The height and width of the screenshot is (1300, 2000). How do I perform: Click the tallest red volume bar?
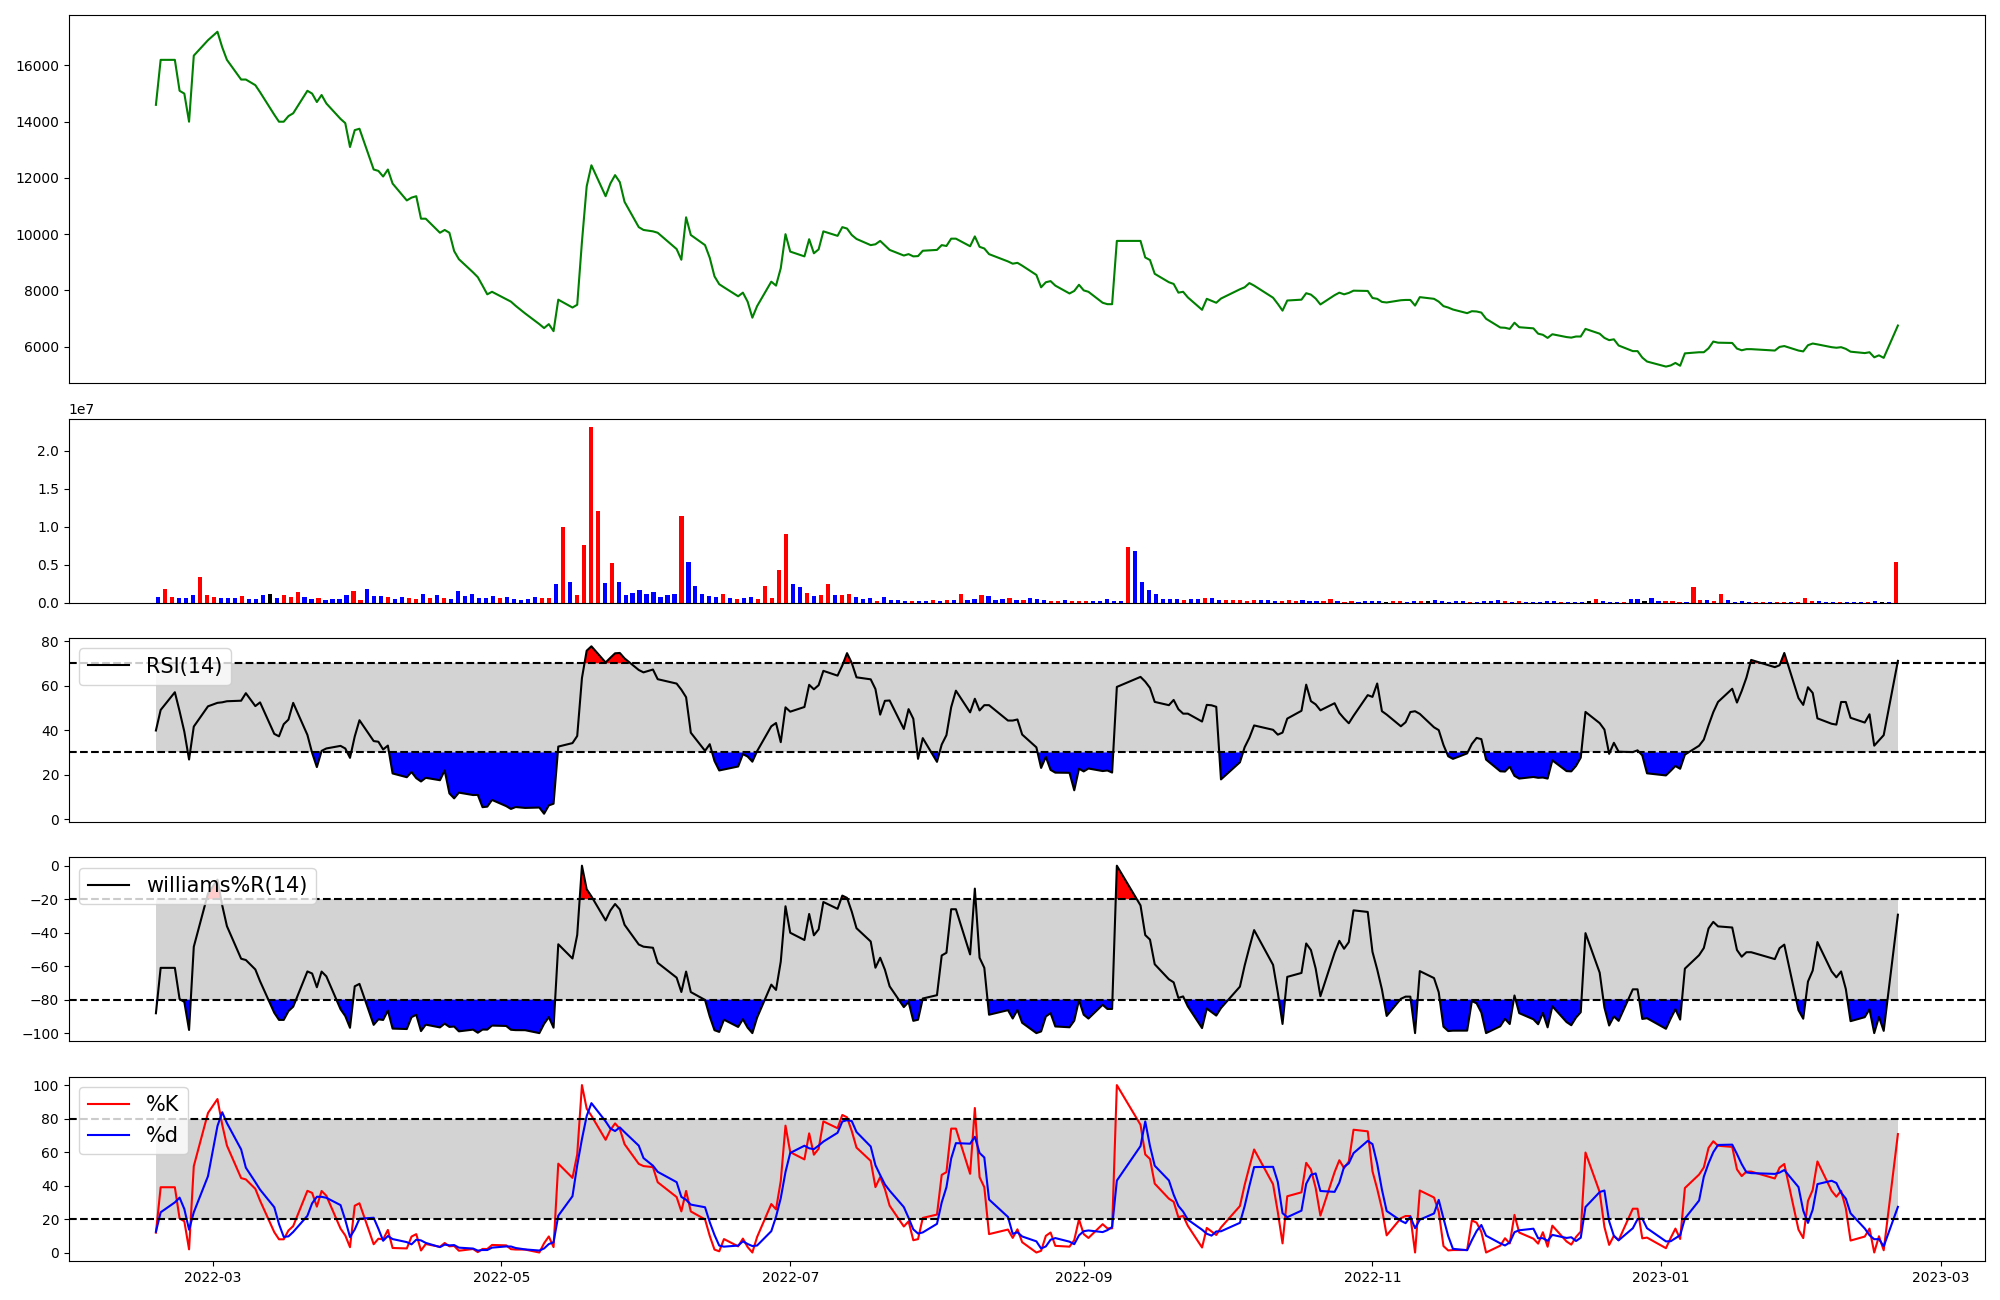591,515
